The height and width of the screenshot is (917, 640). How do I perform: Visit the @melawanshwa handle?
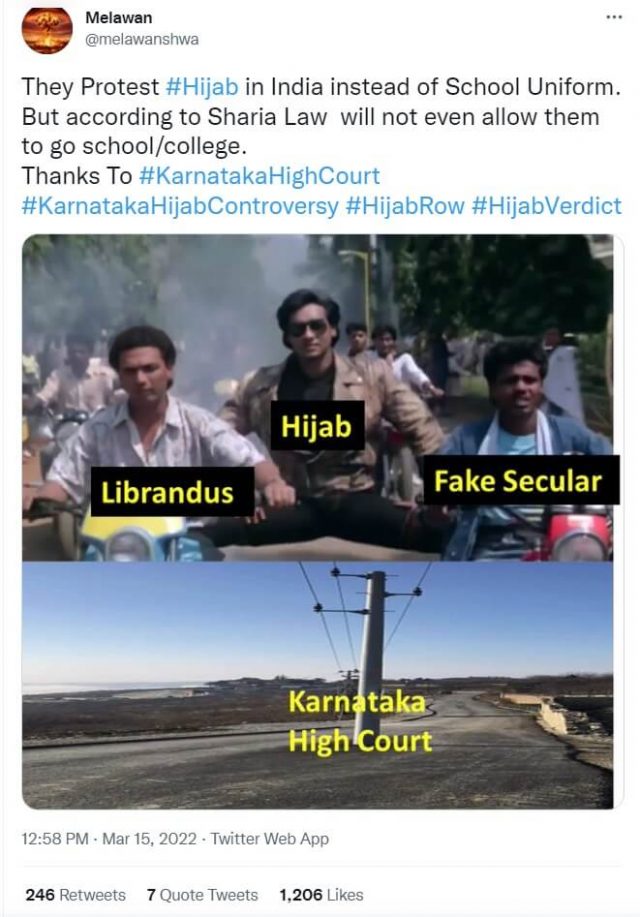point(142,39)
